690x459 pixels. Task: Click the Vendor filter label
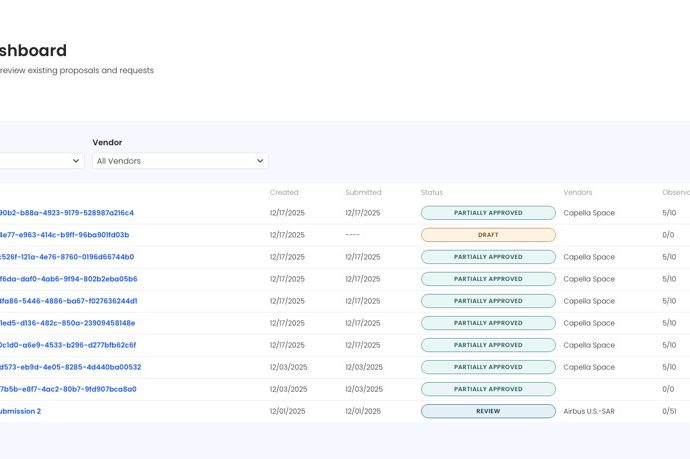(x=107, y=142)
